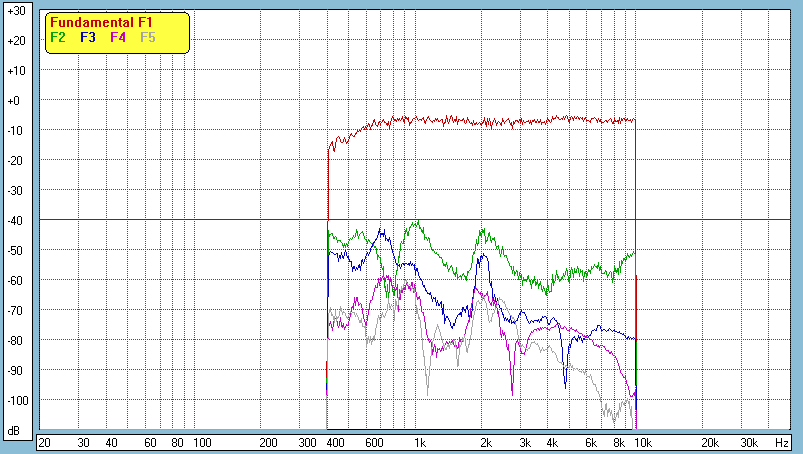Select the +30 label on the dB axis
The image size is (803, 454).
tap(15, 11)
